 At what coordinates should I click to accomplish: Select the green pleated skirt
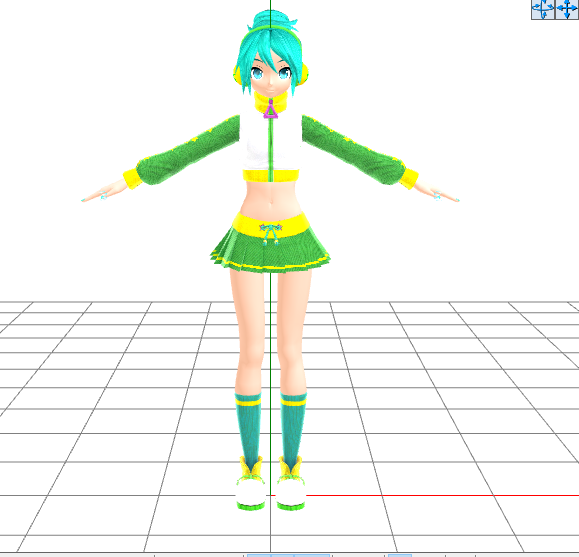point(270,250)
